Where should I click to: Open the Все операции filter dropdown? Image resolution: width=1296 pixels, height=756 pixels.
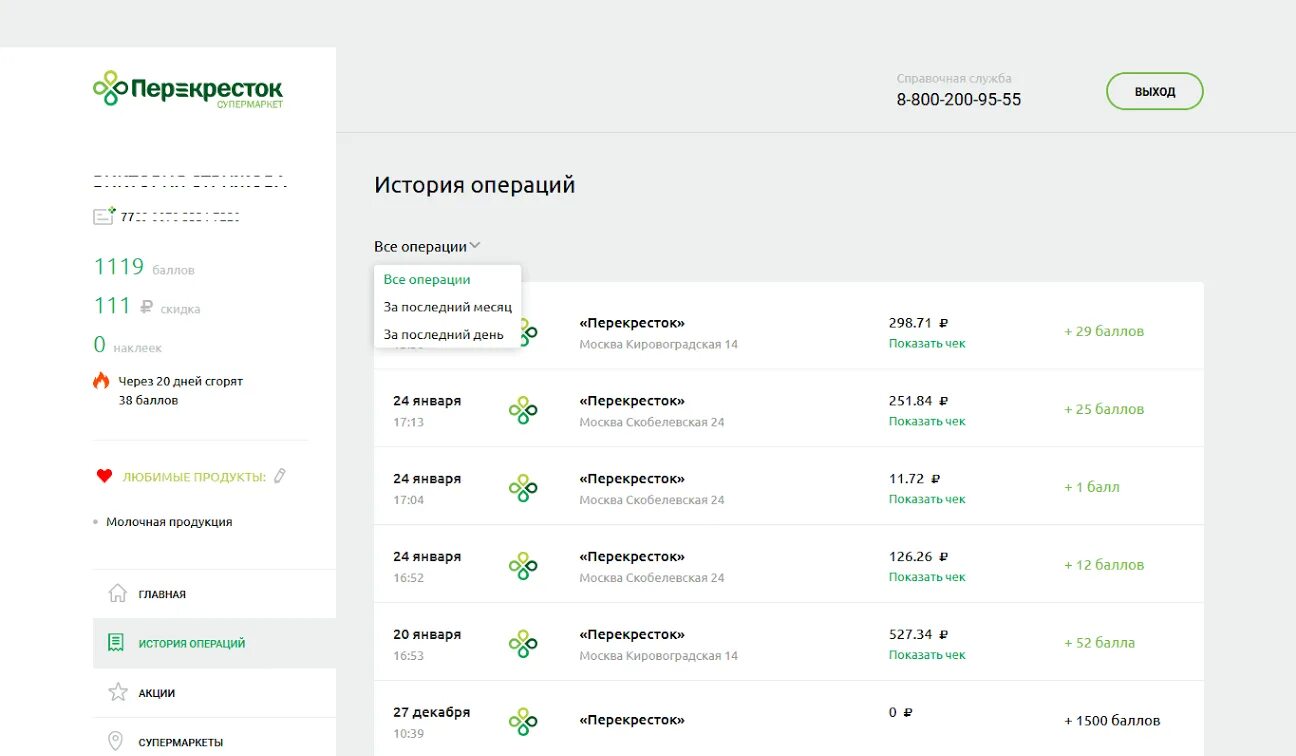pos(428,246)
